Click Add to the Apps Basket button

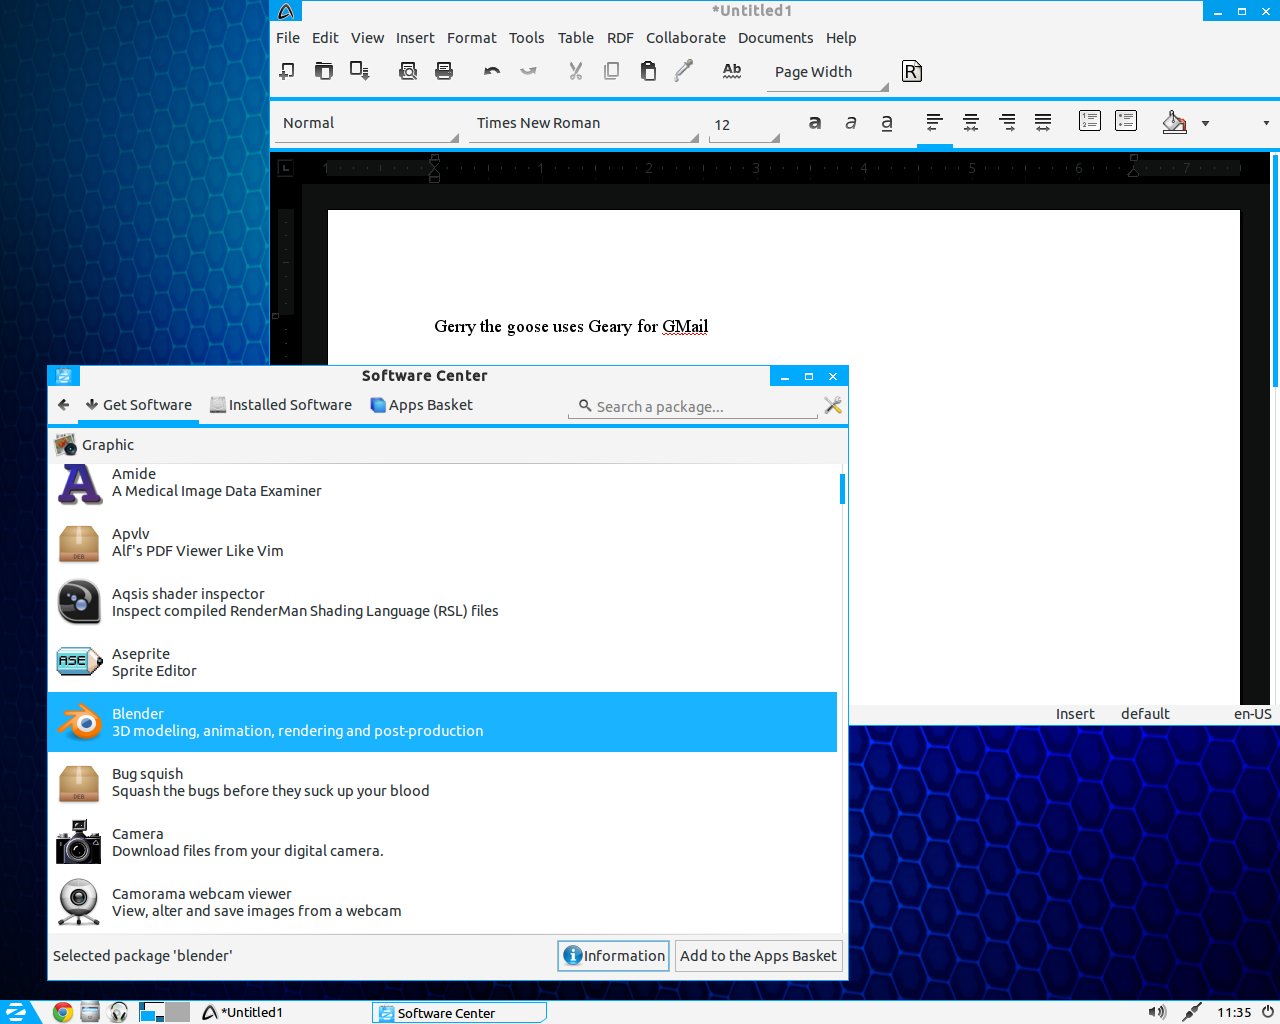click(758, 956)
